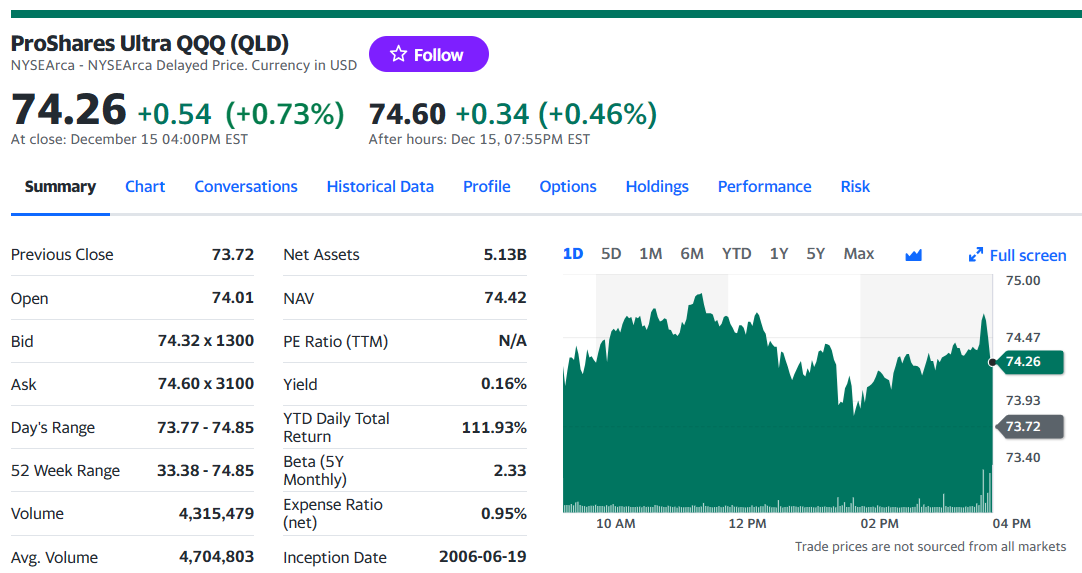This screenshot has width=1082, height=573.
Task: Follow the QLD ticker
Action: [x=429, y=54]
